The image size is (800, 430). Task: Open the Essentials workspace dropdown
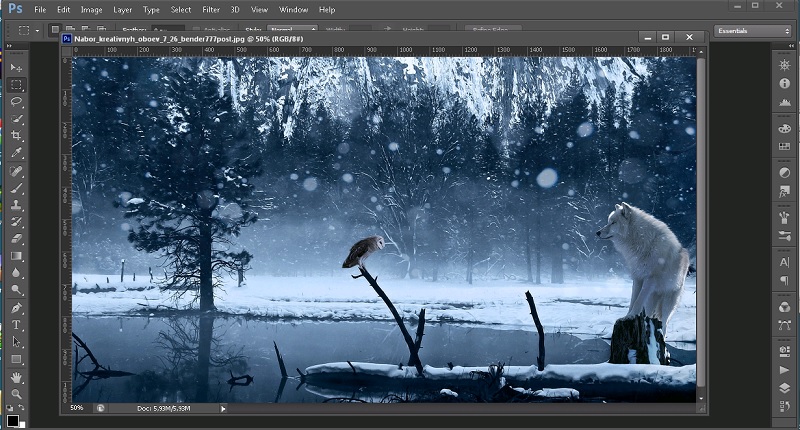point(753,31)
